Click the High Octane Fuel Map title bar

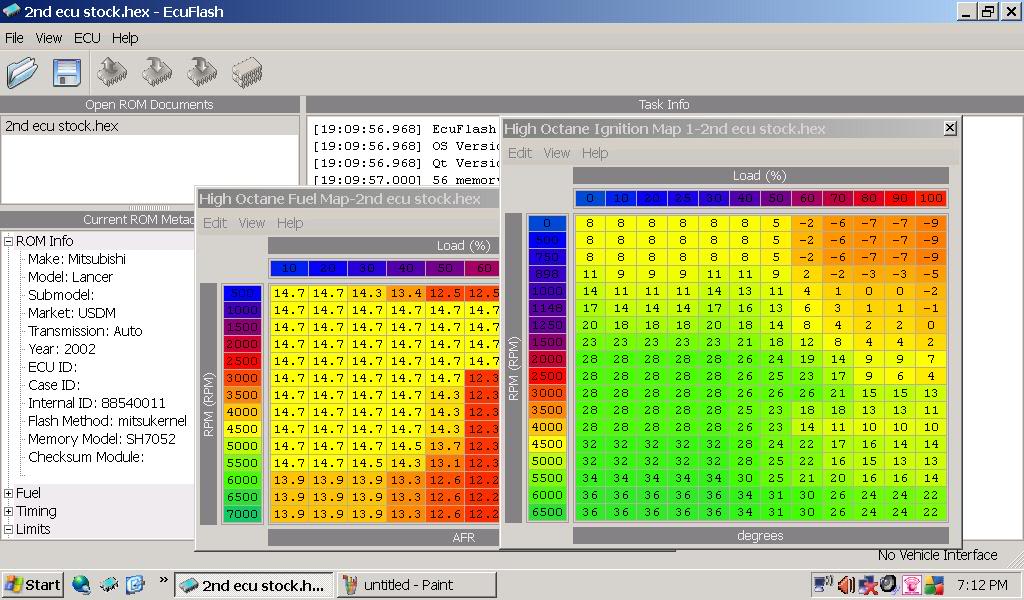(x=347, y=198)
